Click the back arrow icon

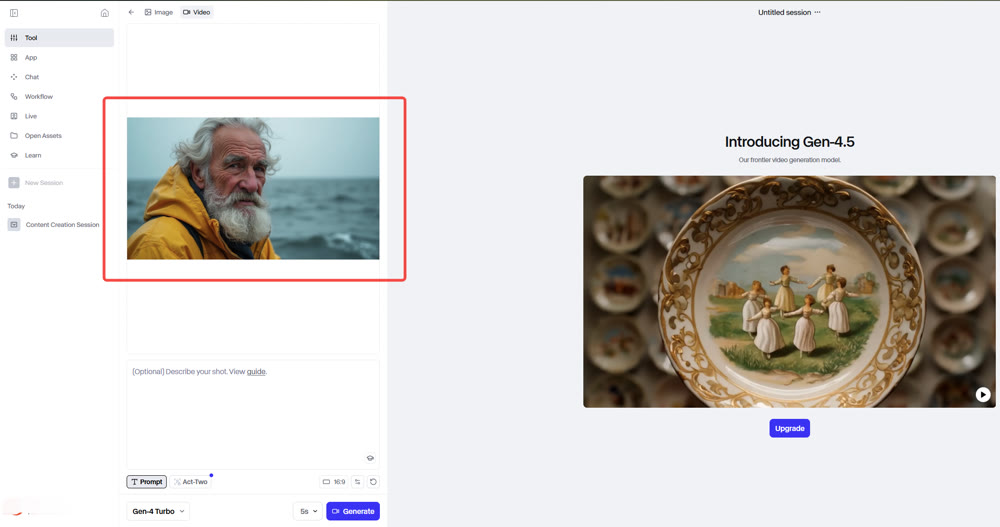[131, 12]
